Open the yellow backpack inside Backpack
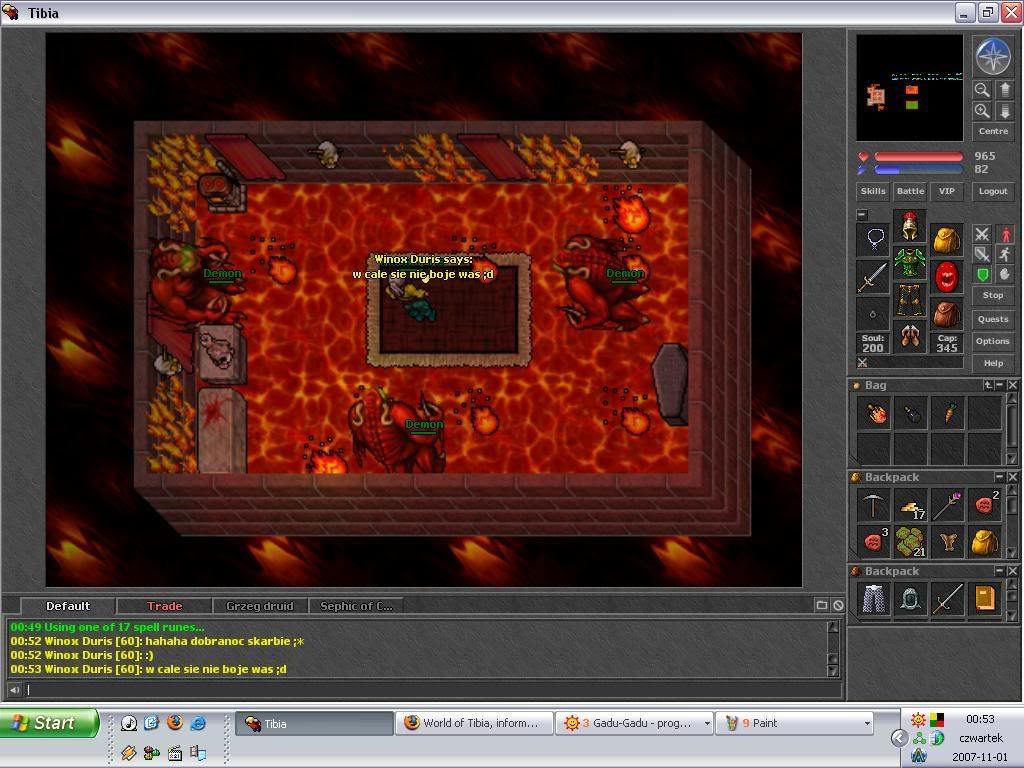The image size is (1024, 768). [x=985, y=541]
